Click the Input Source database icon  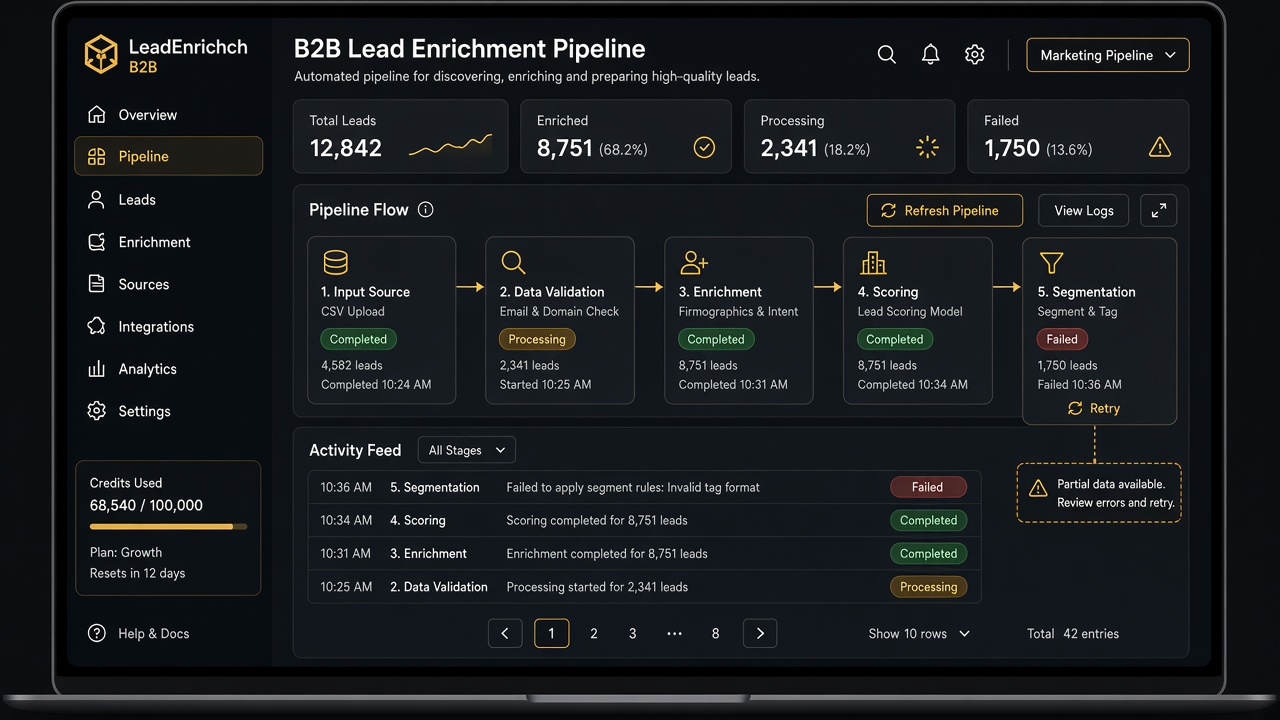(x=336, y=263)
